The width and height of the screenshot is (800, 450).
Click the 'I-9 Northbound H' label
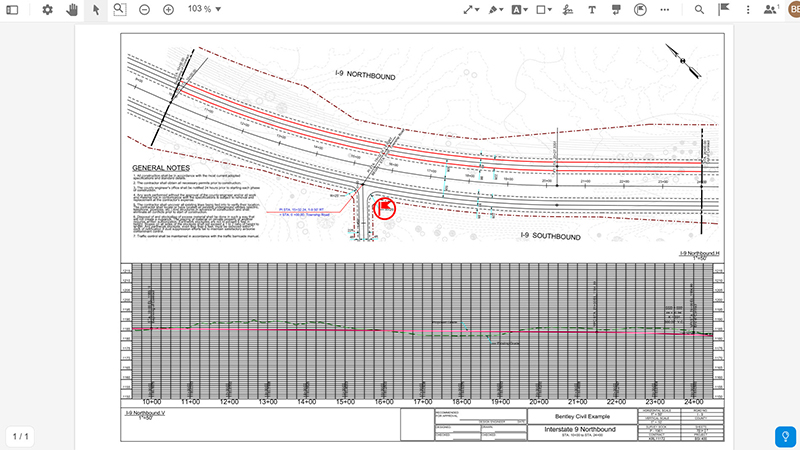pyautogui.click(x=699, y=253)
